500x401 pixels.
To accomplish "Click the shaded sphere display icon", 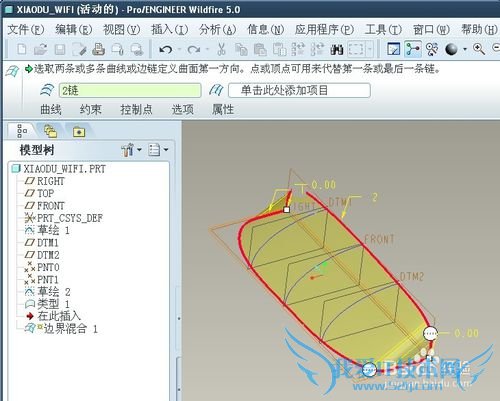I will [451, 50].
